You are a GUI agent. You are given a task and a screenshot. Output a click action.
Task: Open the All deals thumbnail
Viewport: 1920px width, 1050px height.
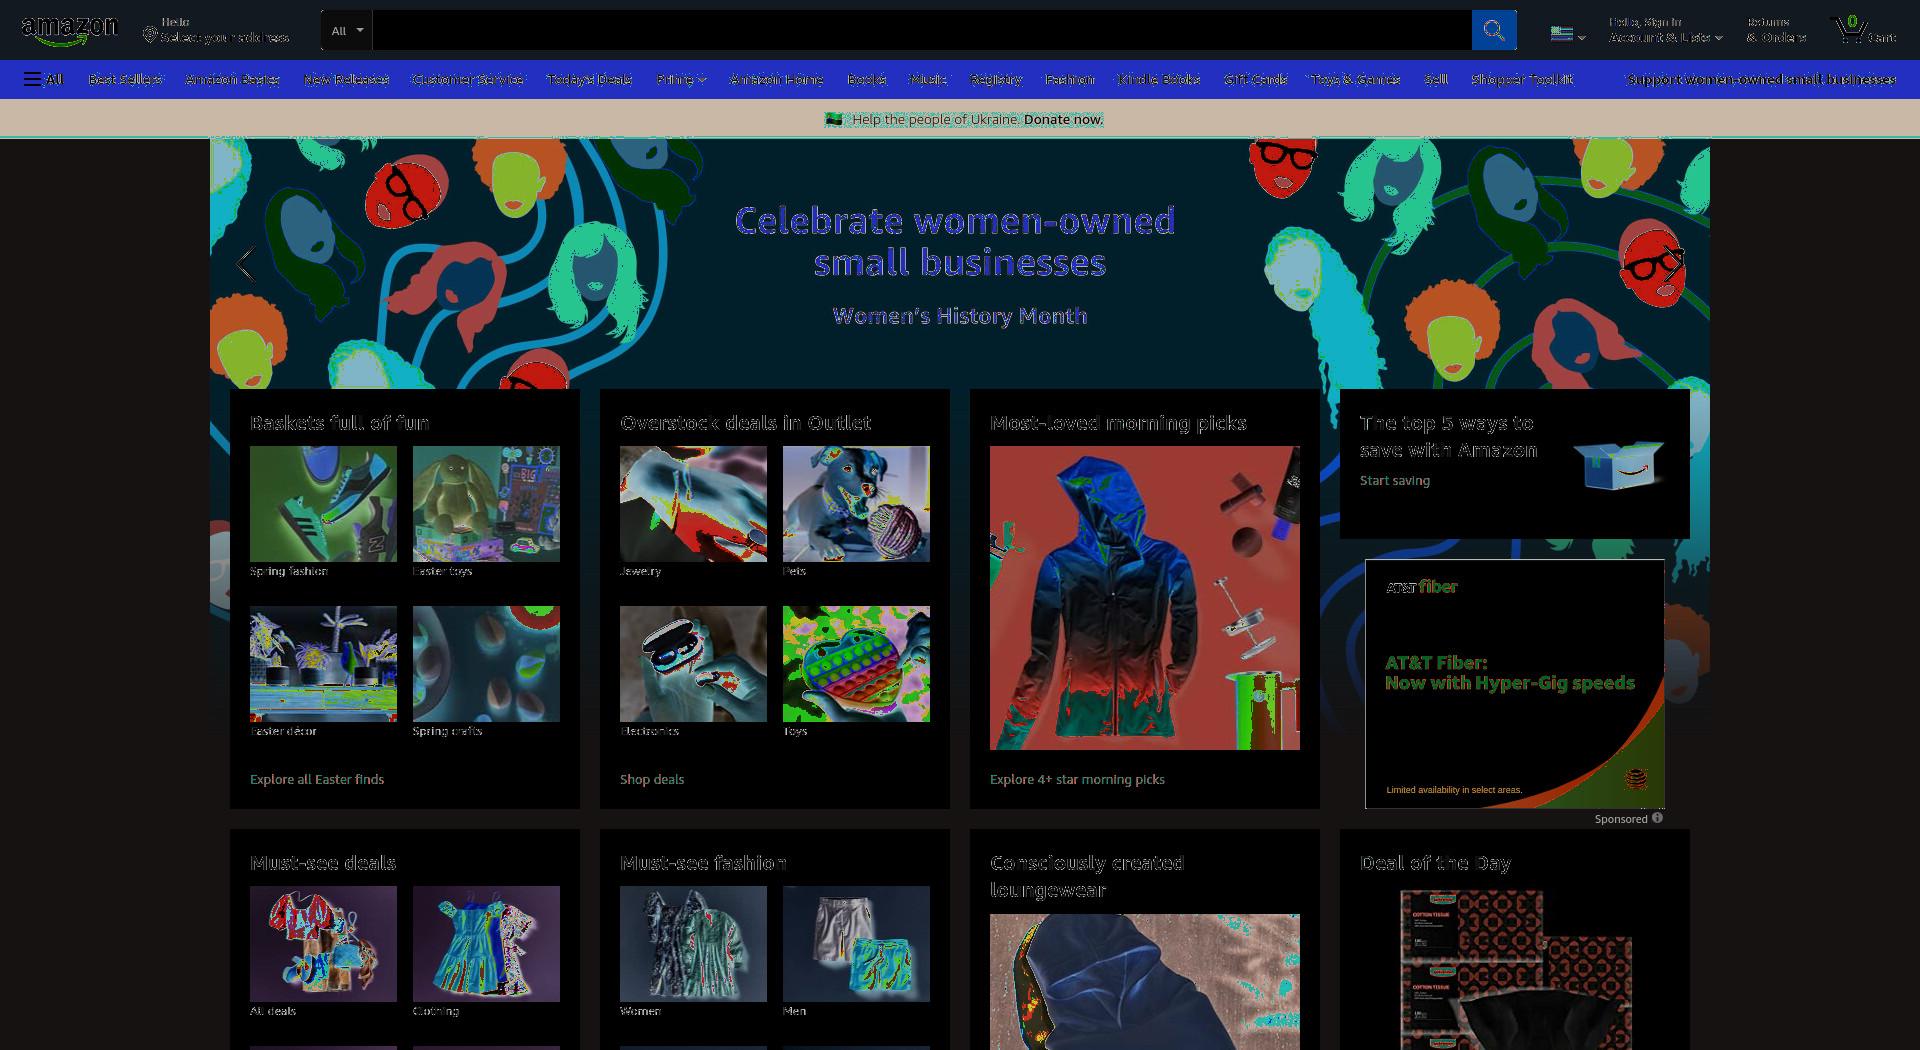click(323, 944)
